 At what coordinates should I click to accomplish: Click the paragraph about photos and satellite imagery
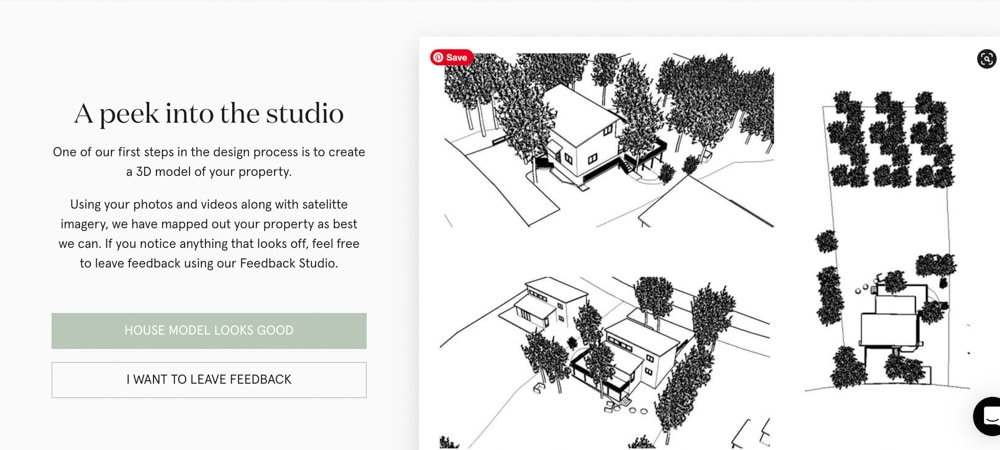[x=209, y=234]
